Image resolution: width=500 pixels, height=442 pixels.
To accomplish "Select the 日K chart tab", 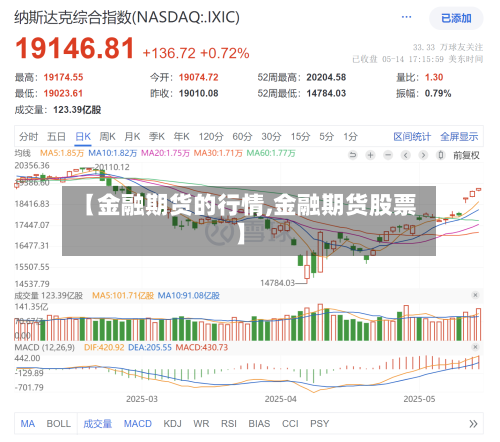I will click(x=83, y=136).
